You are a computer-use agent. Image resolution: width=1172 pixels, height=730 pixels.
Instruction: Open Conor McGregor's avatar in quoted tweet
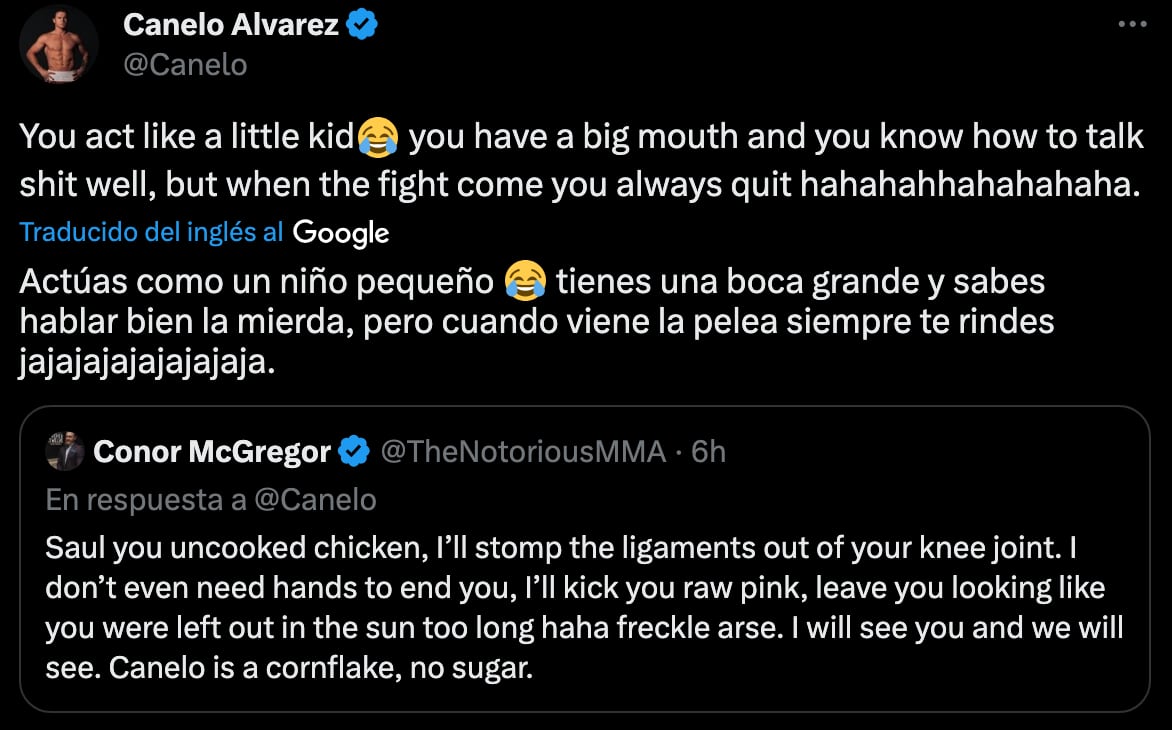tap(62, 450)
